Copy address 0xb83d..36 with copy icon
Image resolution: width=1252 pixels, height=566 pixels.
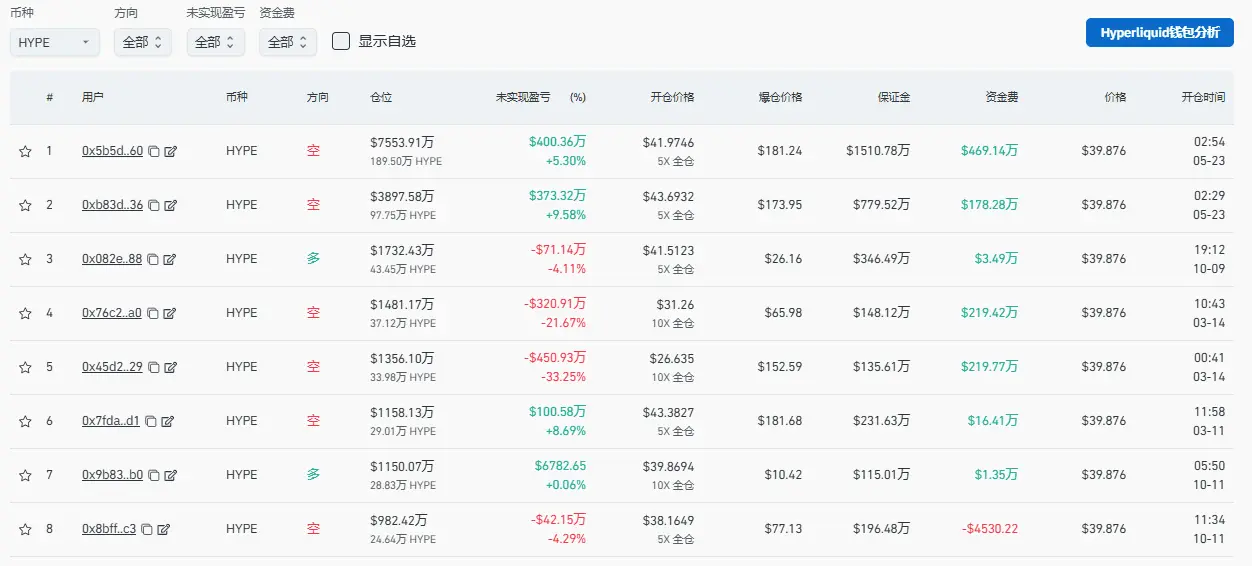pos(153,205)
